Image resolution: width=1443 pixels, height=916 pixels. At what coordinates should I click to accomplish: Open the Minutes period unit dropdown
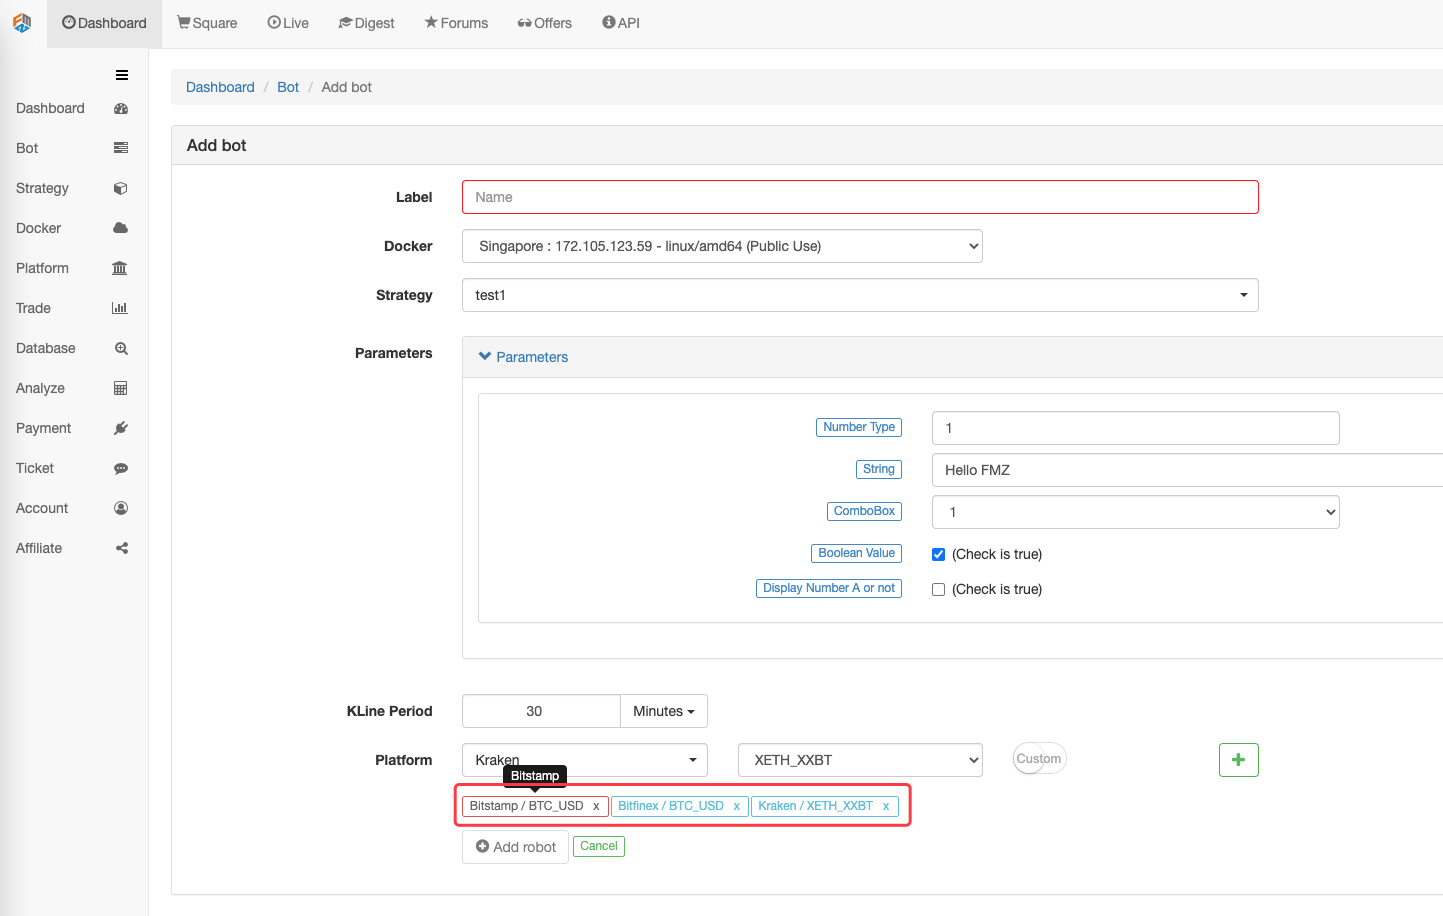(663, 711)
